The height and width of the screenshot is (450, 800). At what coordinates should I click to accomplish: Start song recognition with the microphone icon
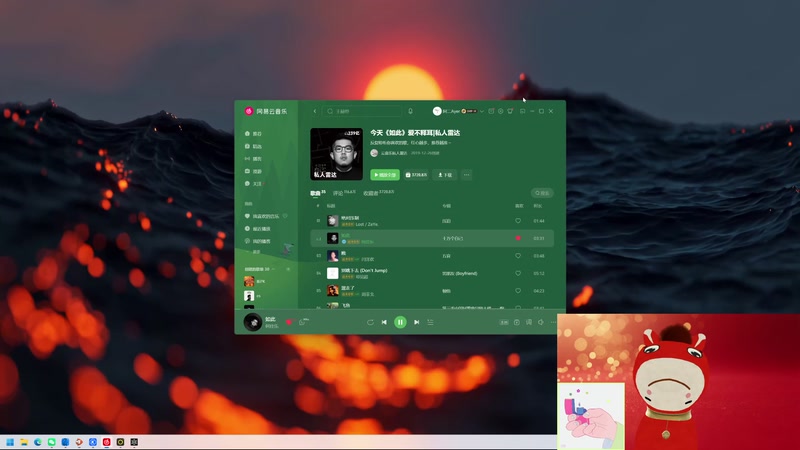coord(410,111)
